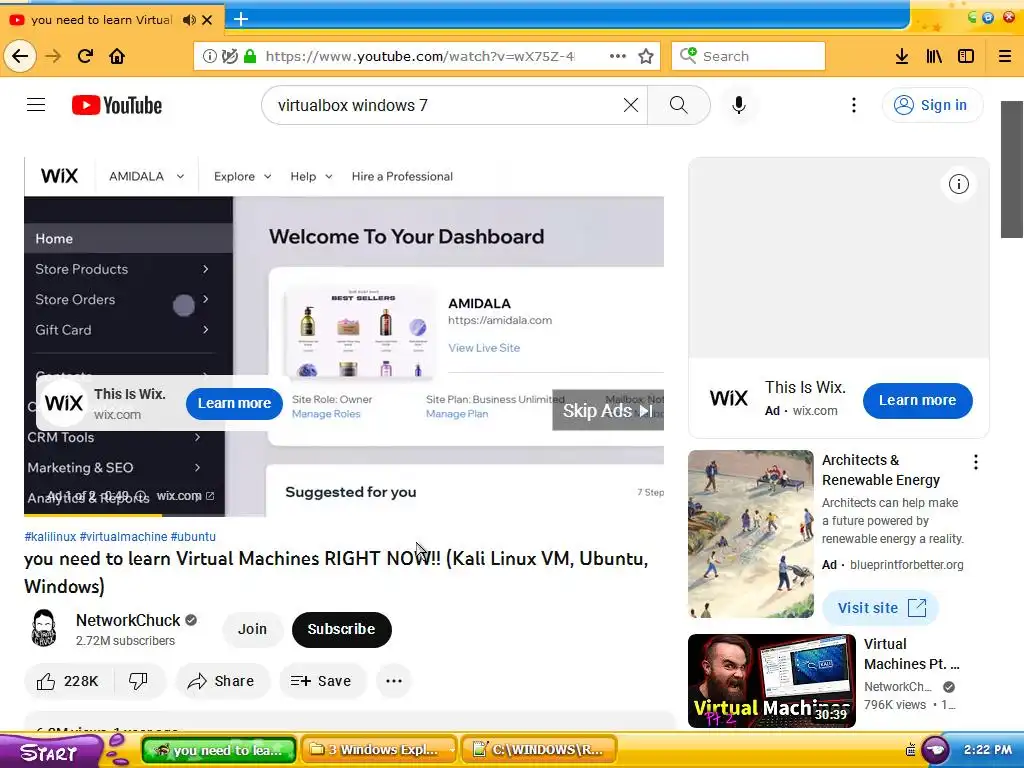
Task: Switch to 'you need to lea...' taskbar button
Action: 219,750
